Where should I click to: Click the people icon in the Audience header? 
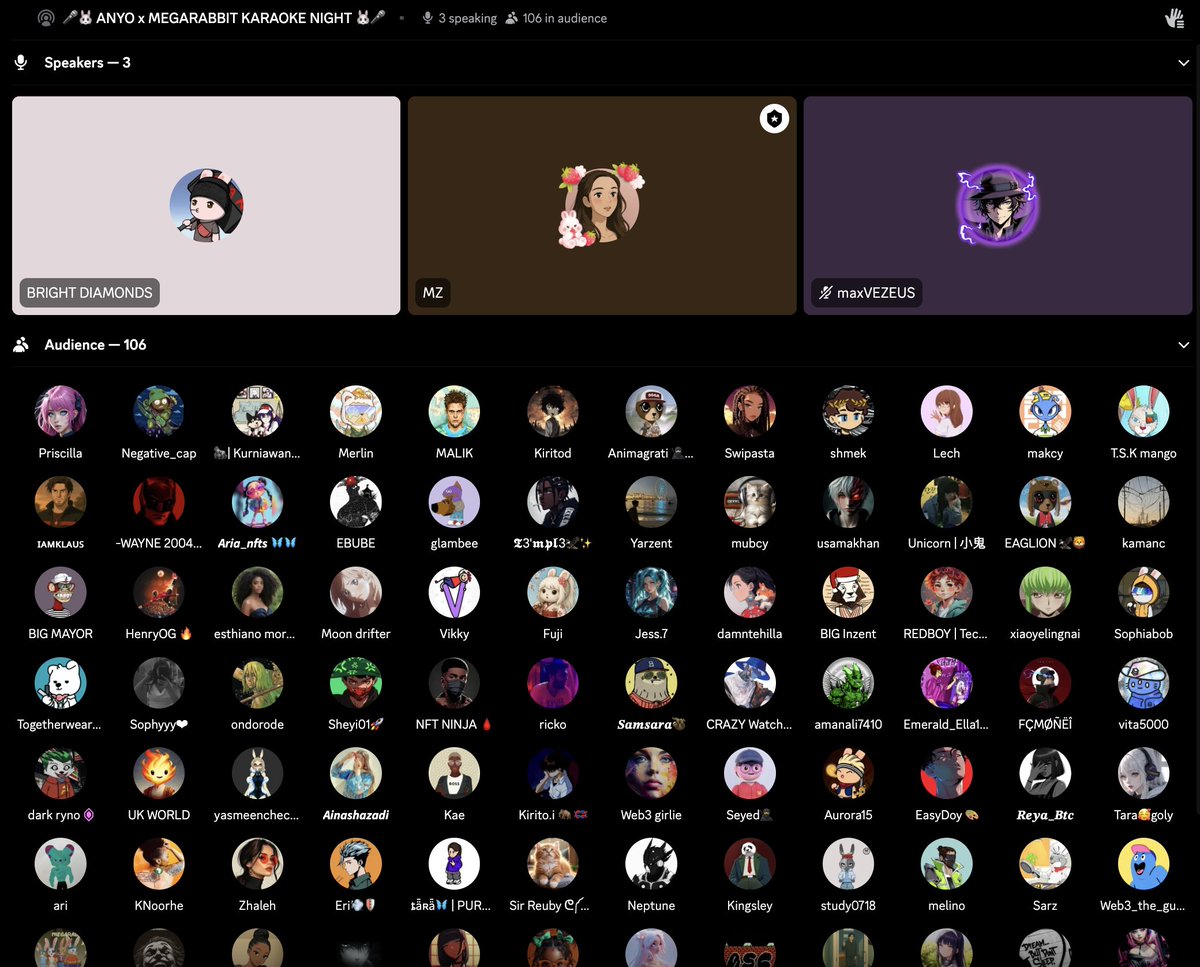point(21,344)
